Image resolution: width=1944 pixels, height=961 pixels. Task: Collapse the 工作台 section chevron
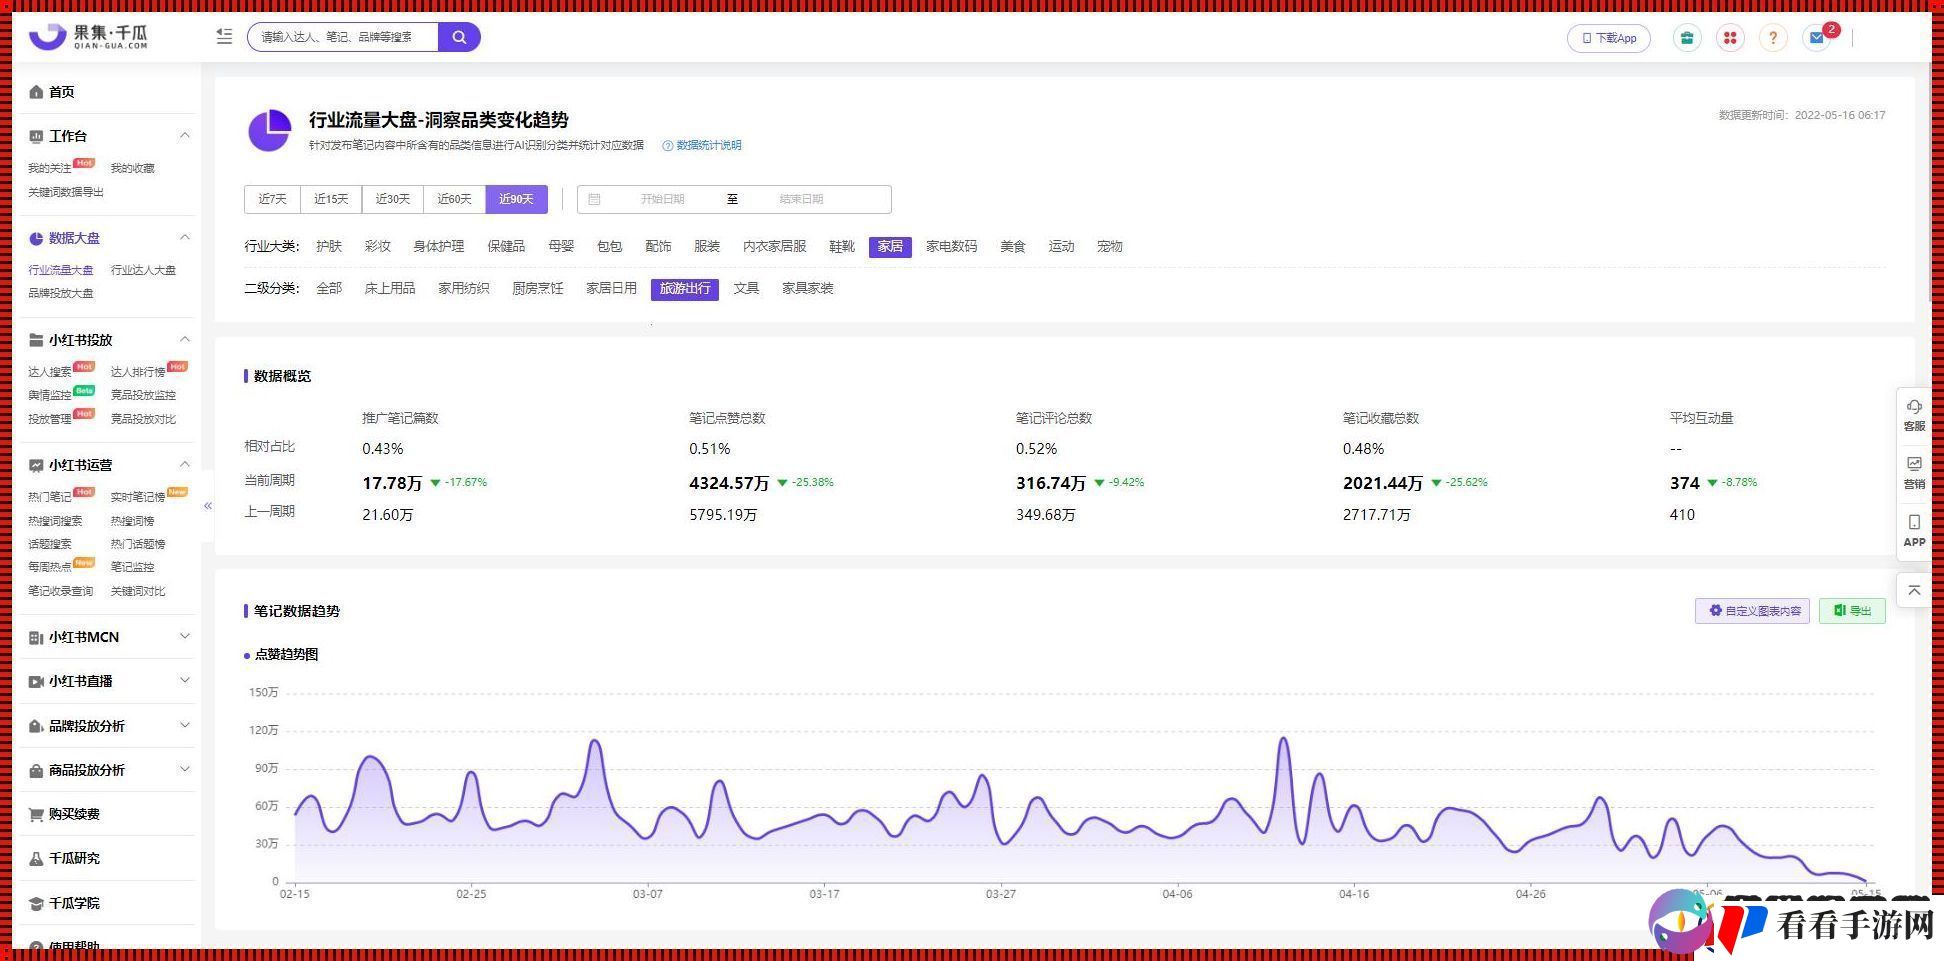(x=184, y=135)
